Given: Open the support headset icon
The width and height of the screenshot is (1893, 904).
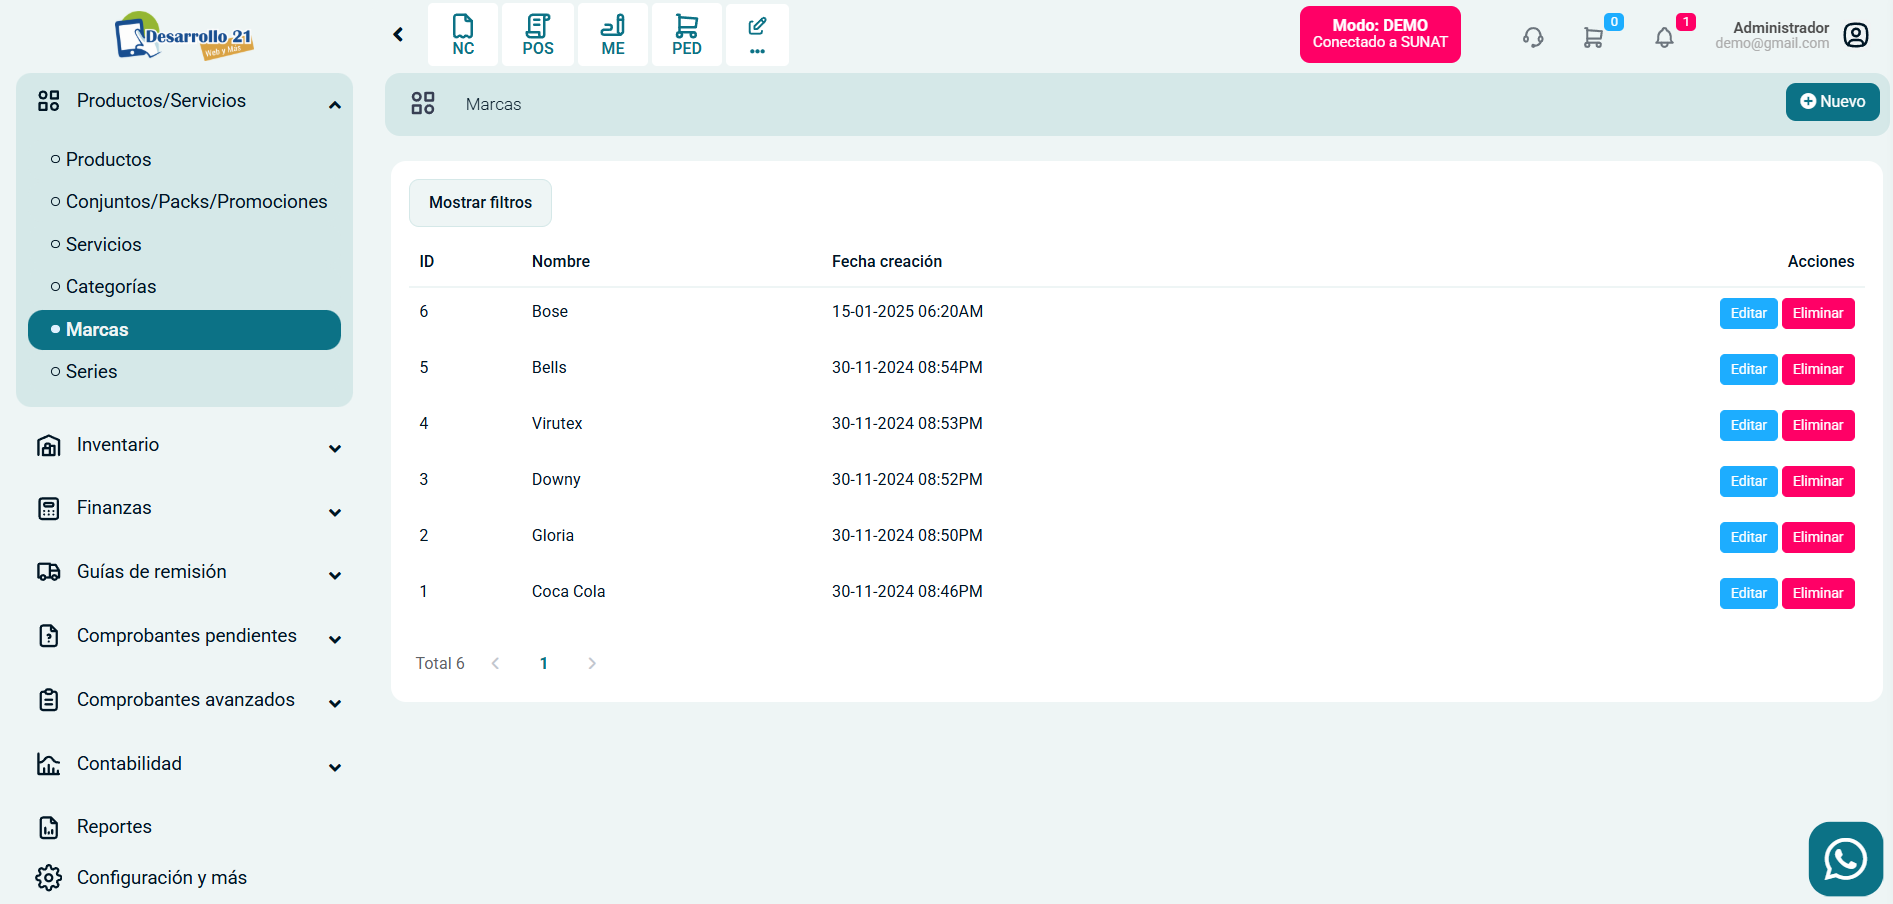Looking at the screenshot, I should point(1533,38).
